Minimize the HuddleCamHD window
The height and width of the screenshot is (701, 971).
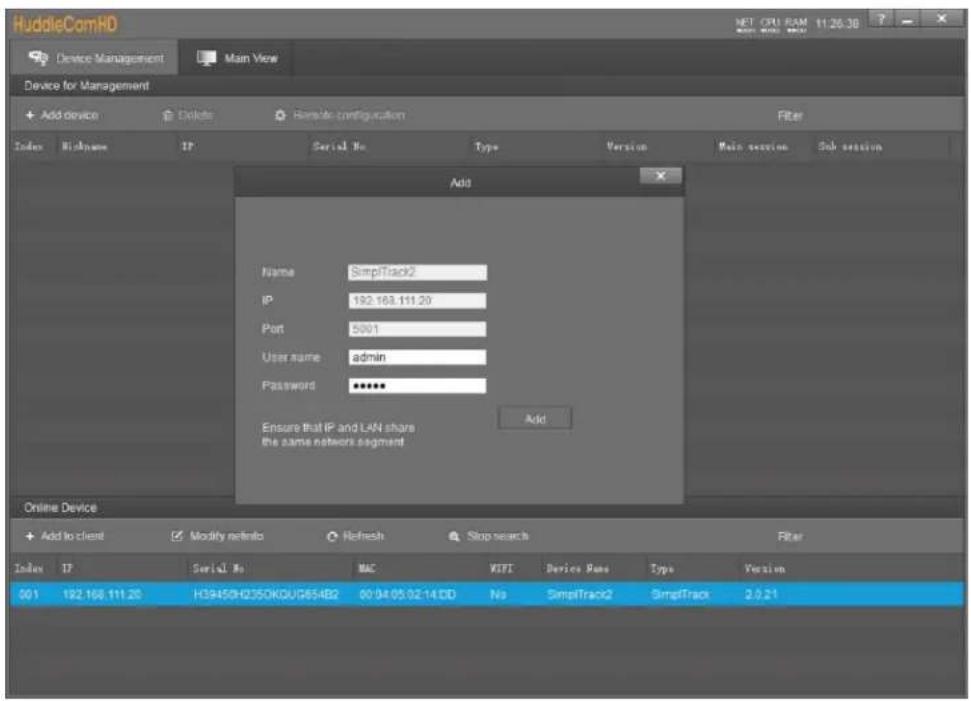point(908,20)
